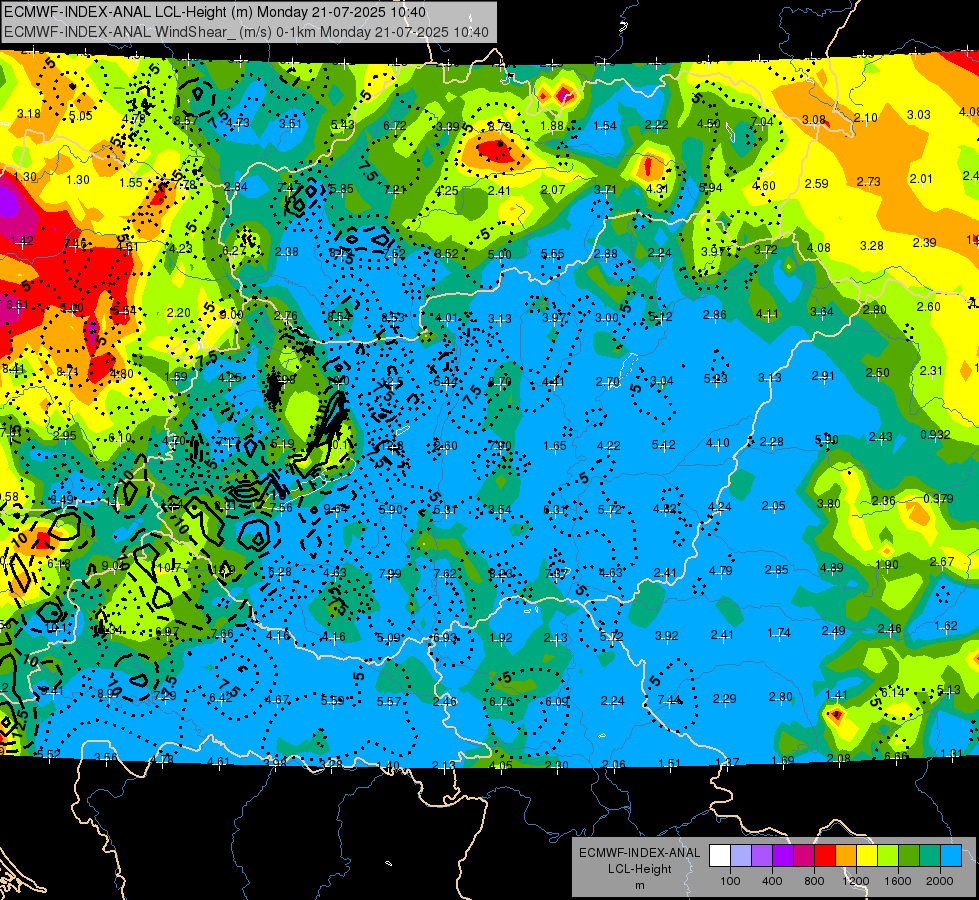Click the legend tick label 800
This screenshot has width=979, height=900.
tap(814, 881)
